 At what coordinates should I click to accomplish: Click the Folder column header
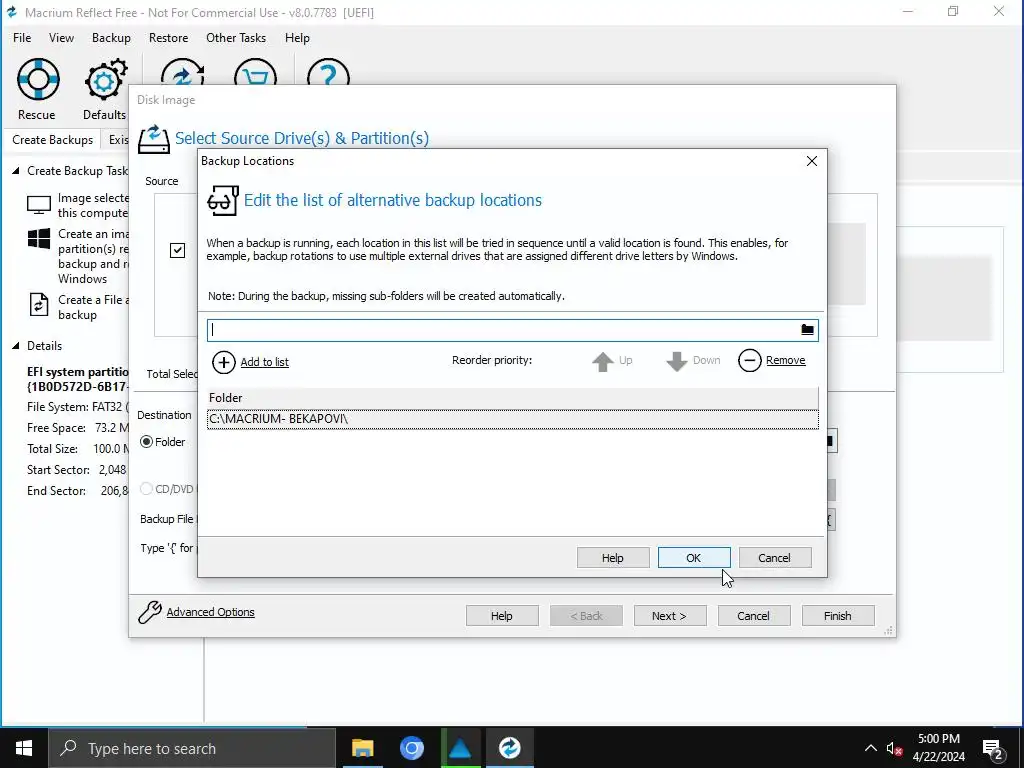[513, 398]
